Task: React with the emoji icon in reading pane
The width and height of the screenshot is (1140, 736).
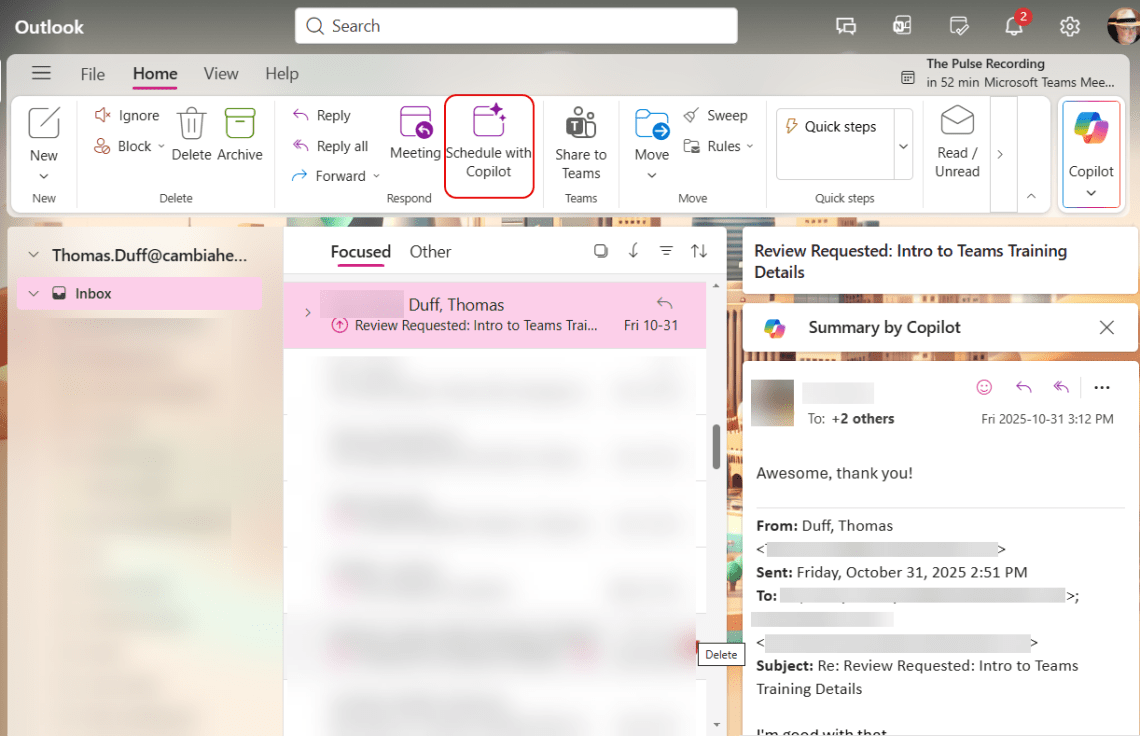Action: coord(984,387)
